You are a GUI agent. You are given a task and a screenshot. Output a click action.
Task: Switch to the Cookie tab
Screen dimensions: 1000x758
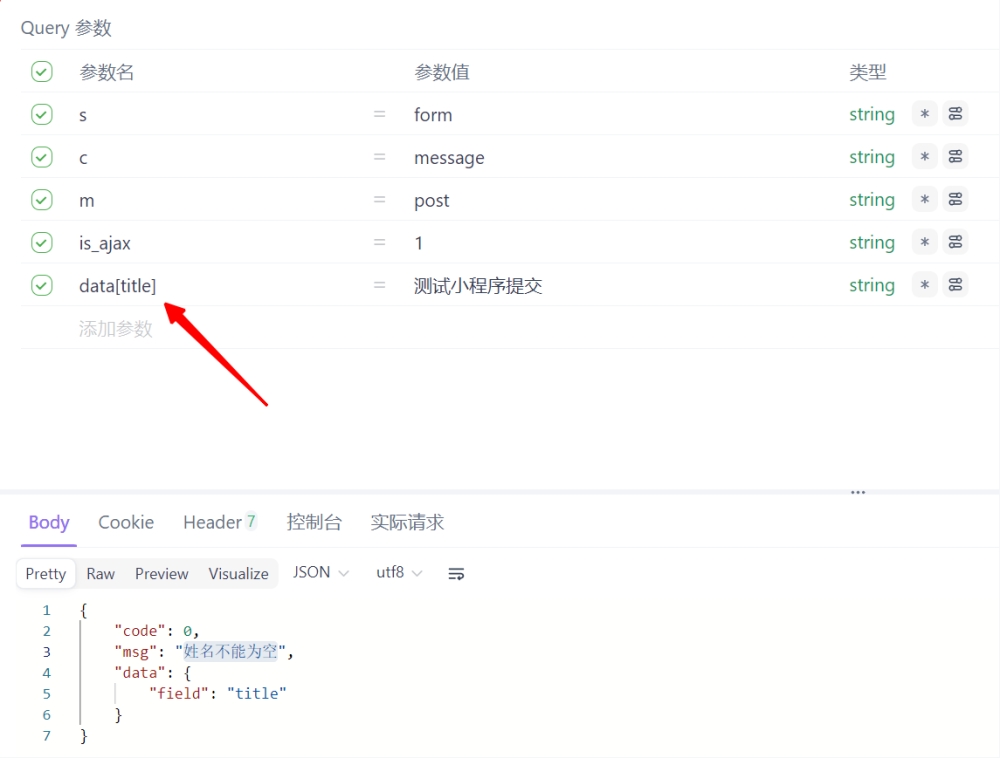click(126, 522)
